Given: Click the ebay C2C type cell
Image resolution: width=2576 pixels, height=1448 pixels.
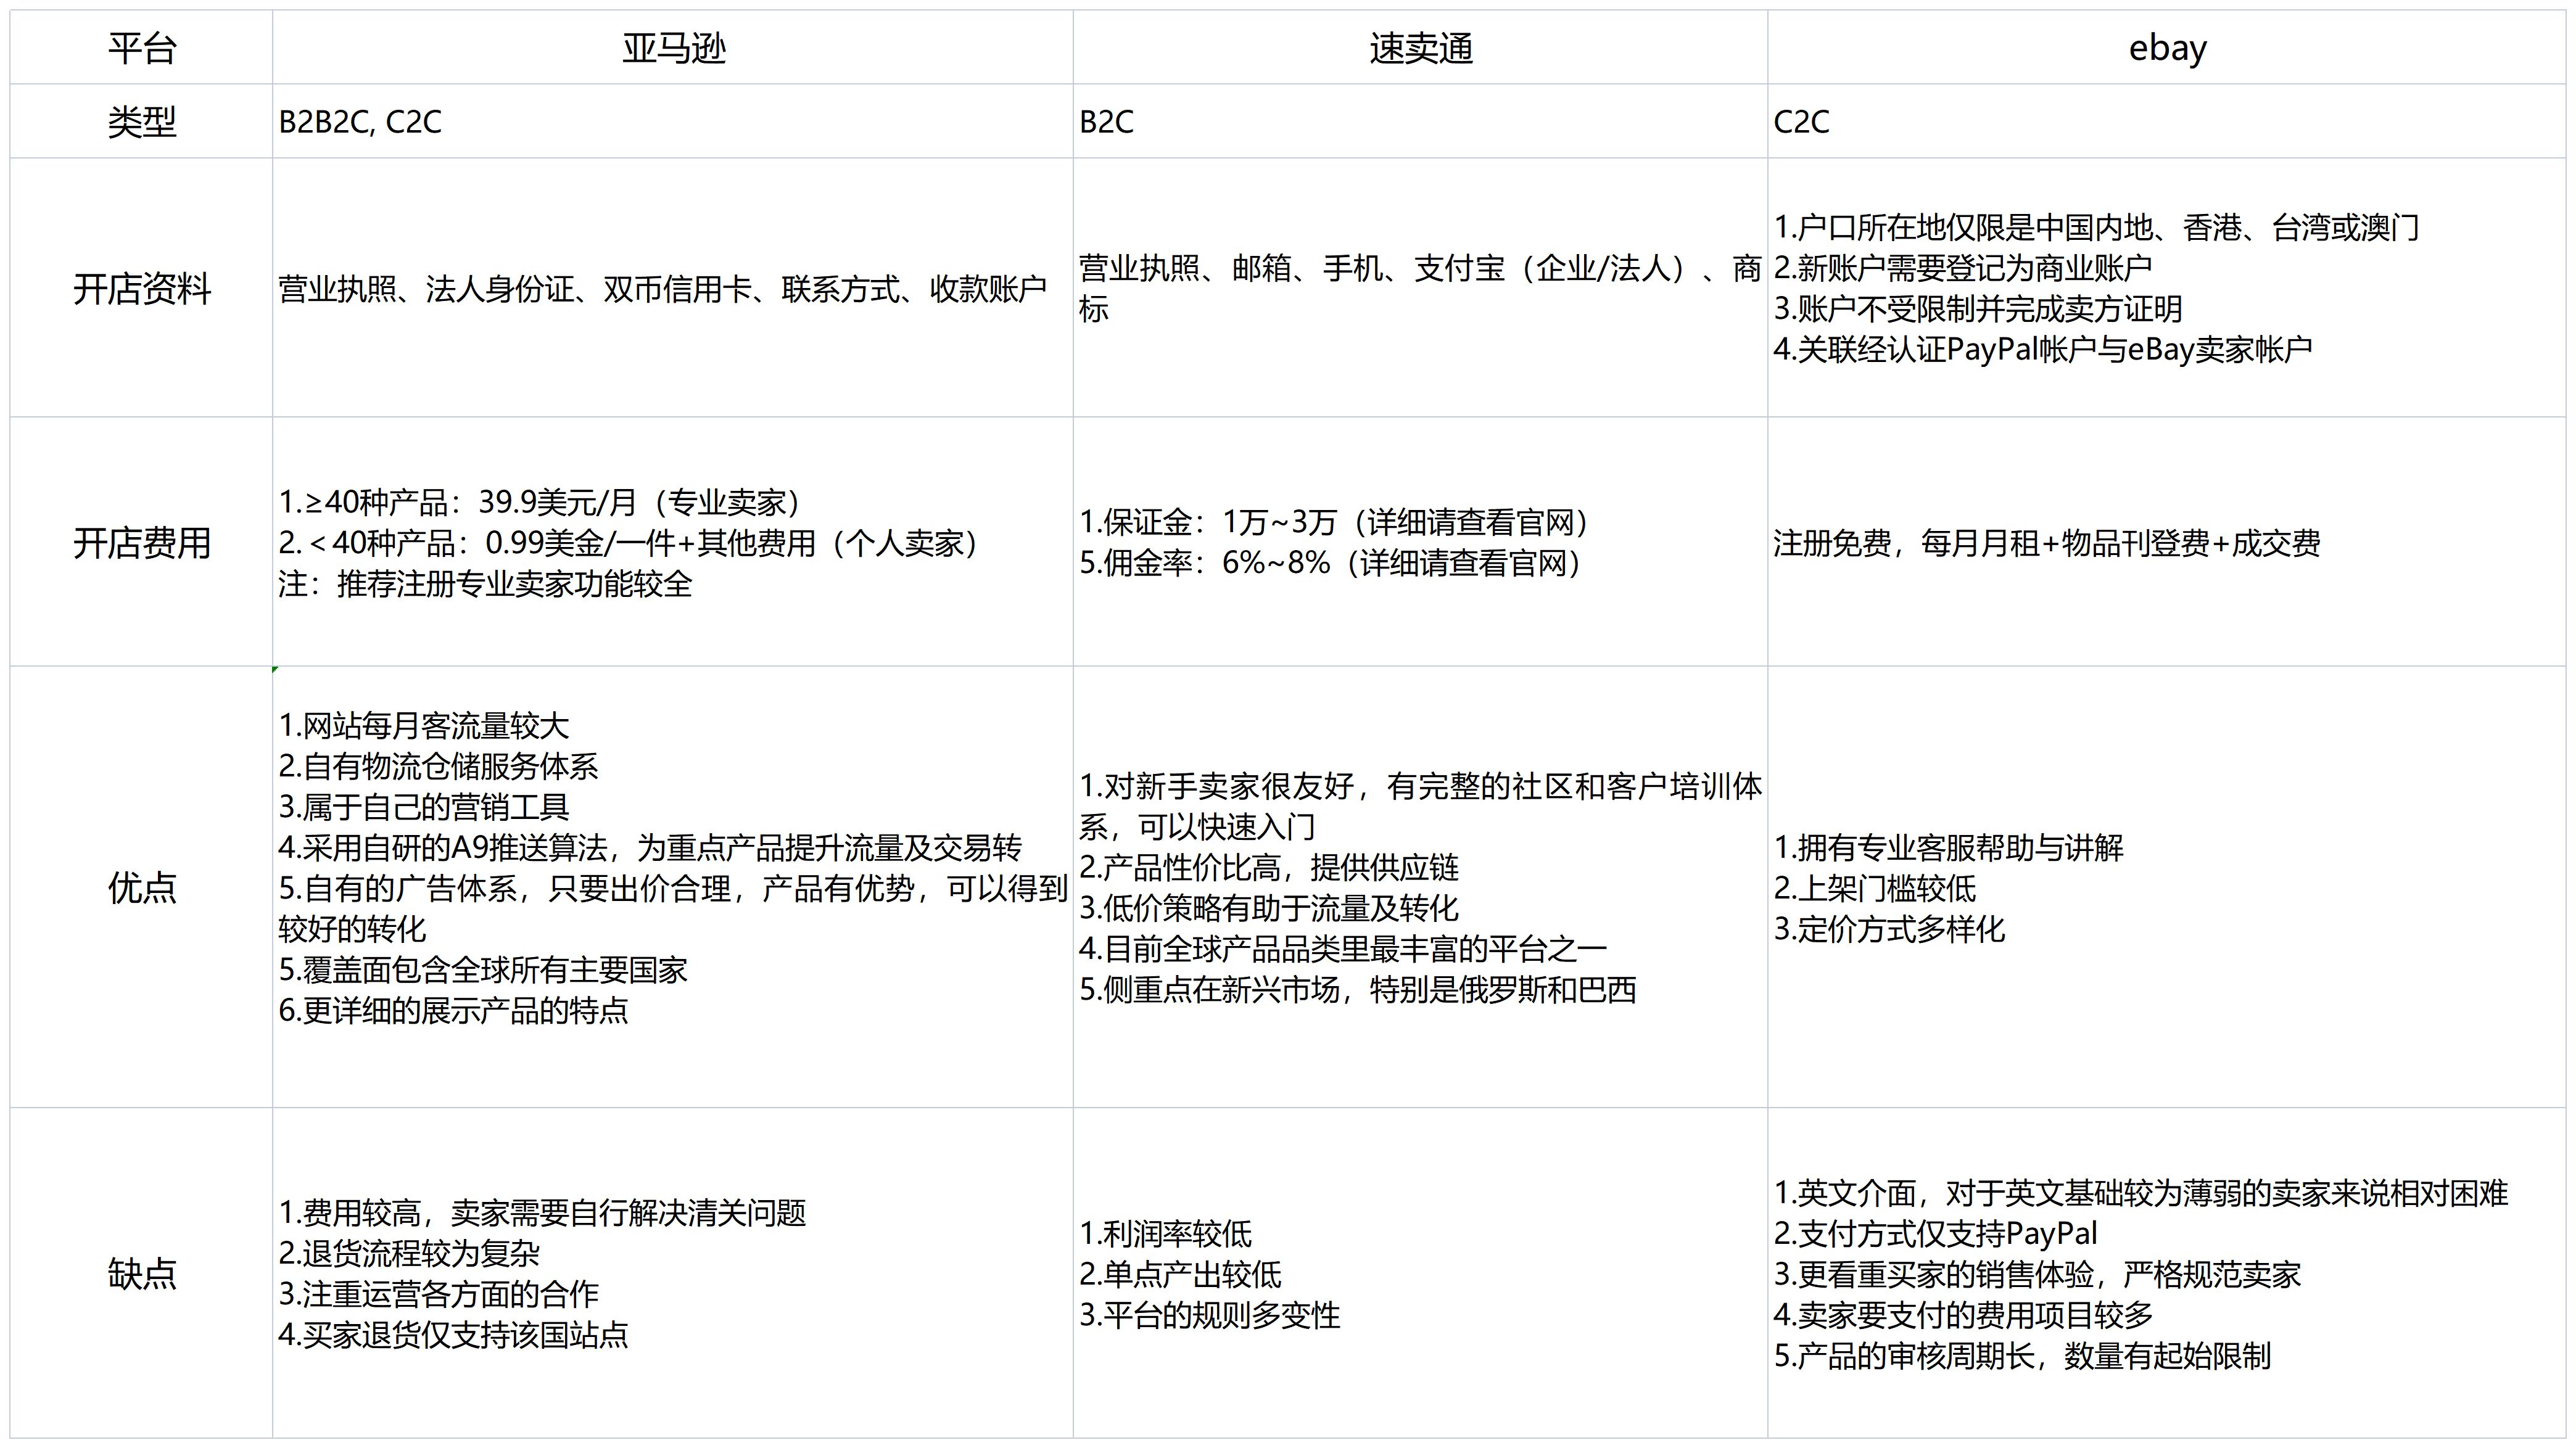Looking at the screenshot, I should pos(2166,121).
